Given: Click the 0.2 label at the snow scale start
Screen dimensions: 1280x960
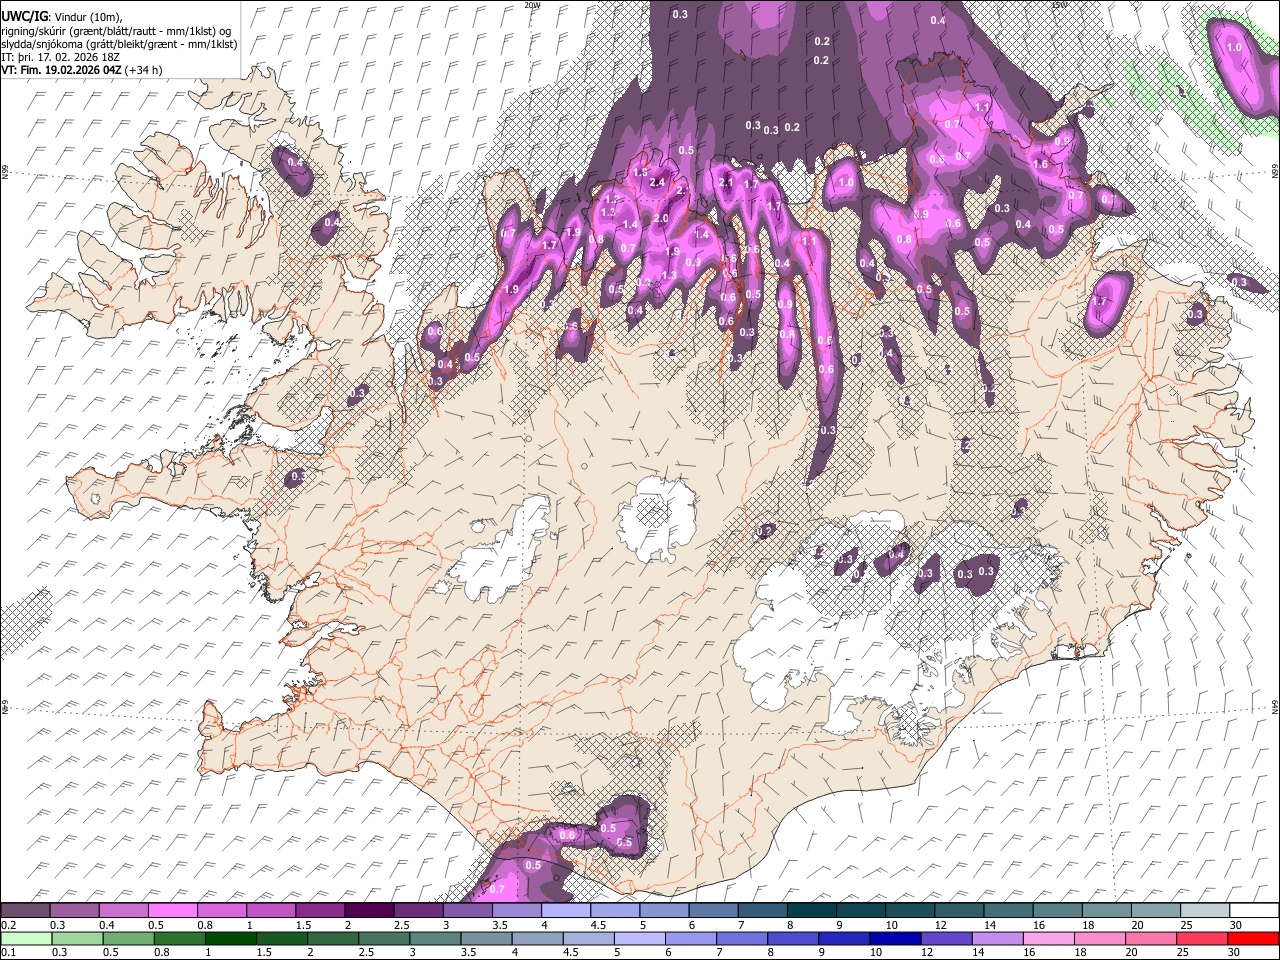Looking at the screenshot, I should tap(7, 925).
